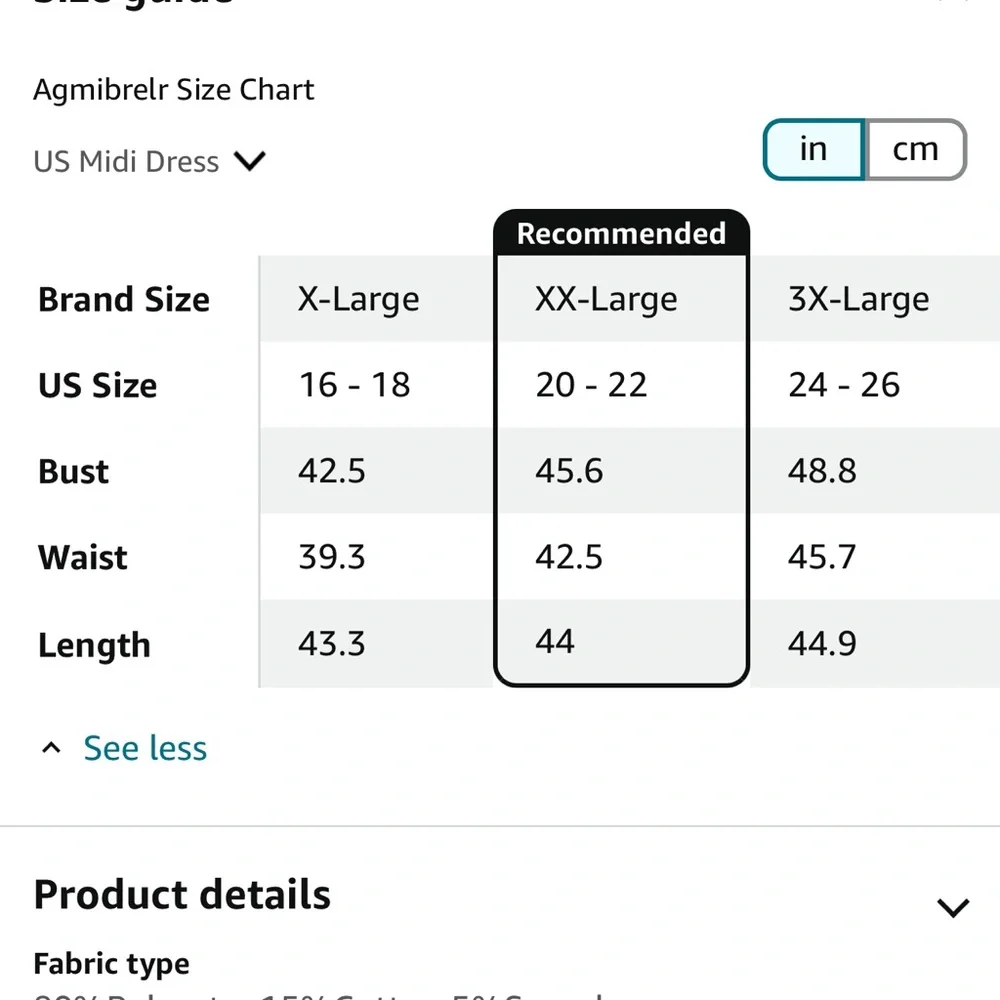This screenshot has width=1000, height=1000.
Task: Click the US size 16 - 18 cell
Action: (354, 385)
